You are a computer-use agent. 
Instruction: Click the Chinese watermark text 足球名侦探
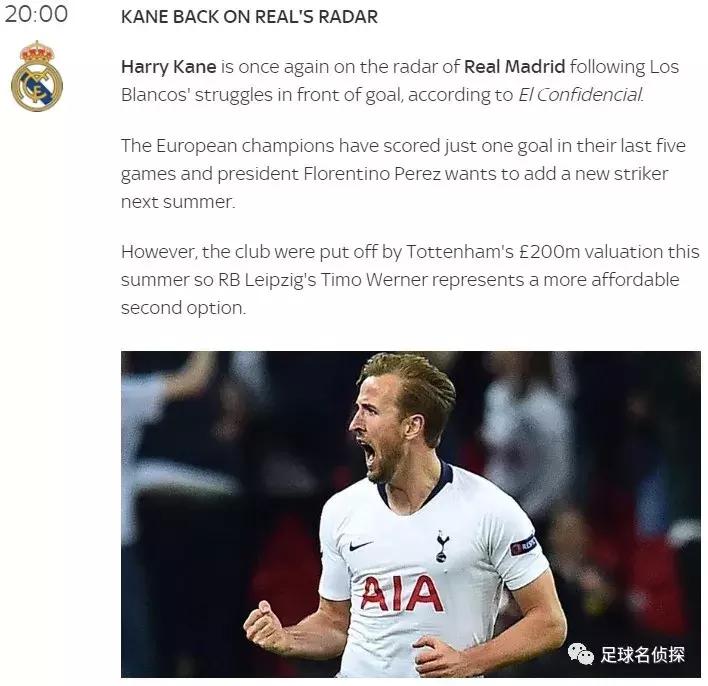pos(642,654)
